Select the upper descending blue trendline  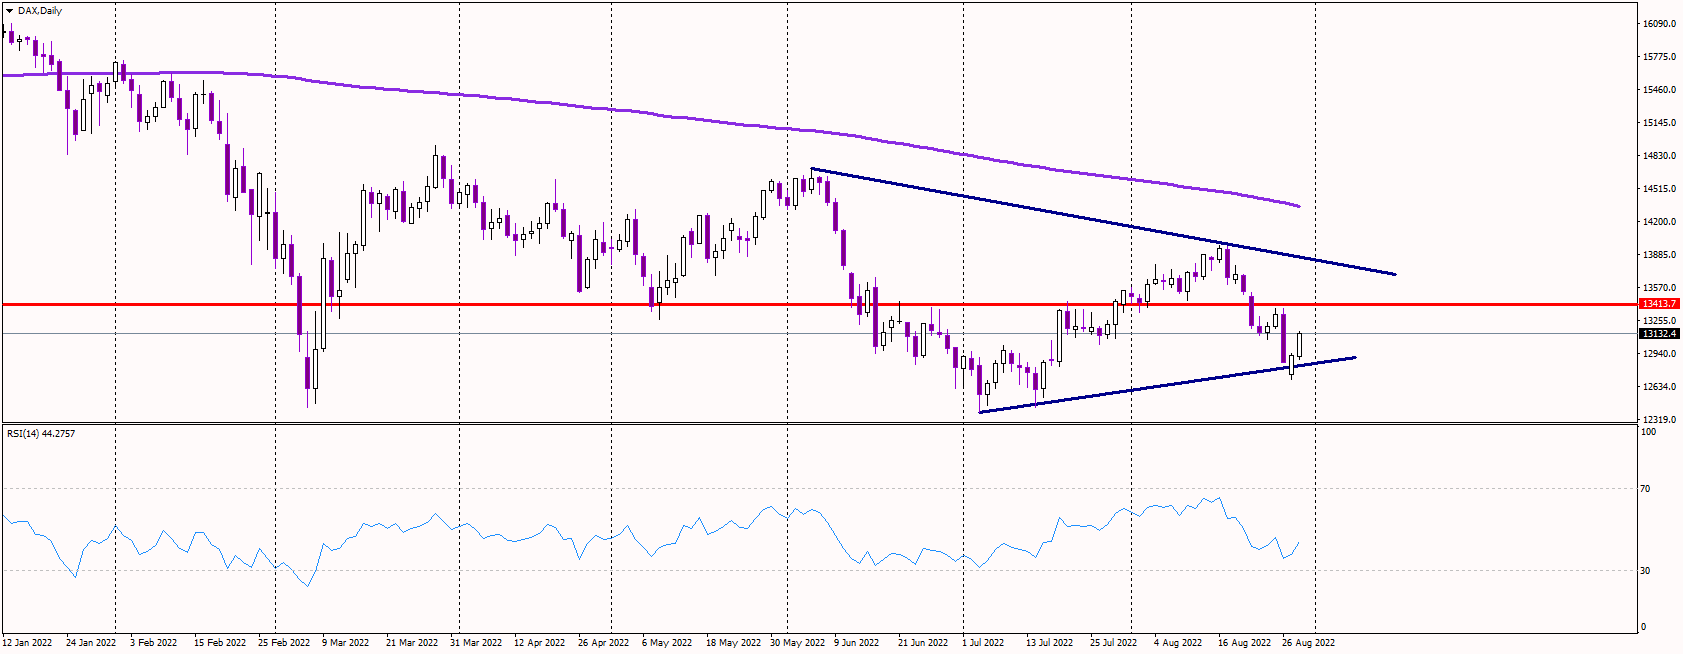[x=1103, y=221]
